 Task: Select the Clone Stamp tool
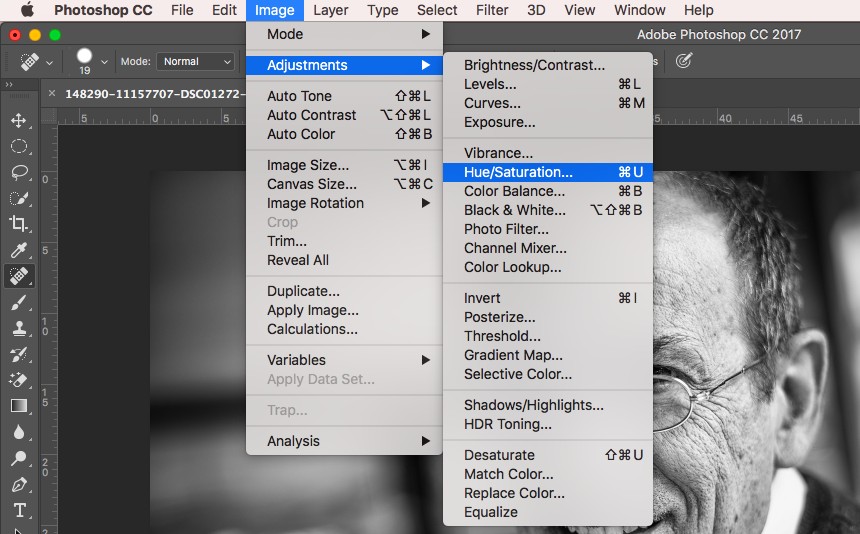point(19,328)
